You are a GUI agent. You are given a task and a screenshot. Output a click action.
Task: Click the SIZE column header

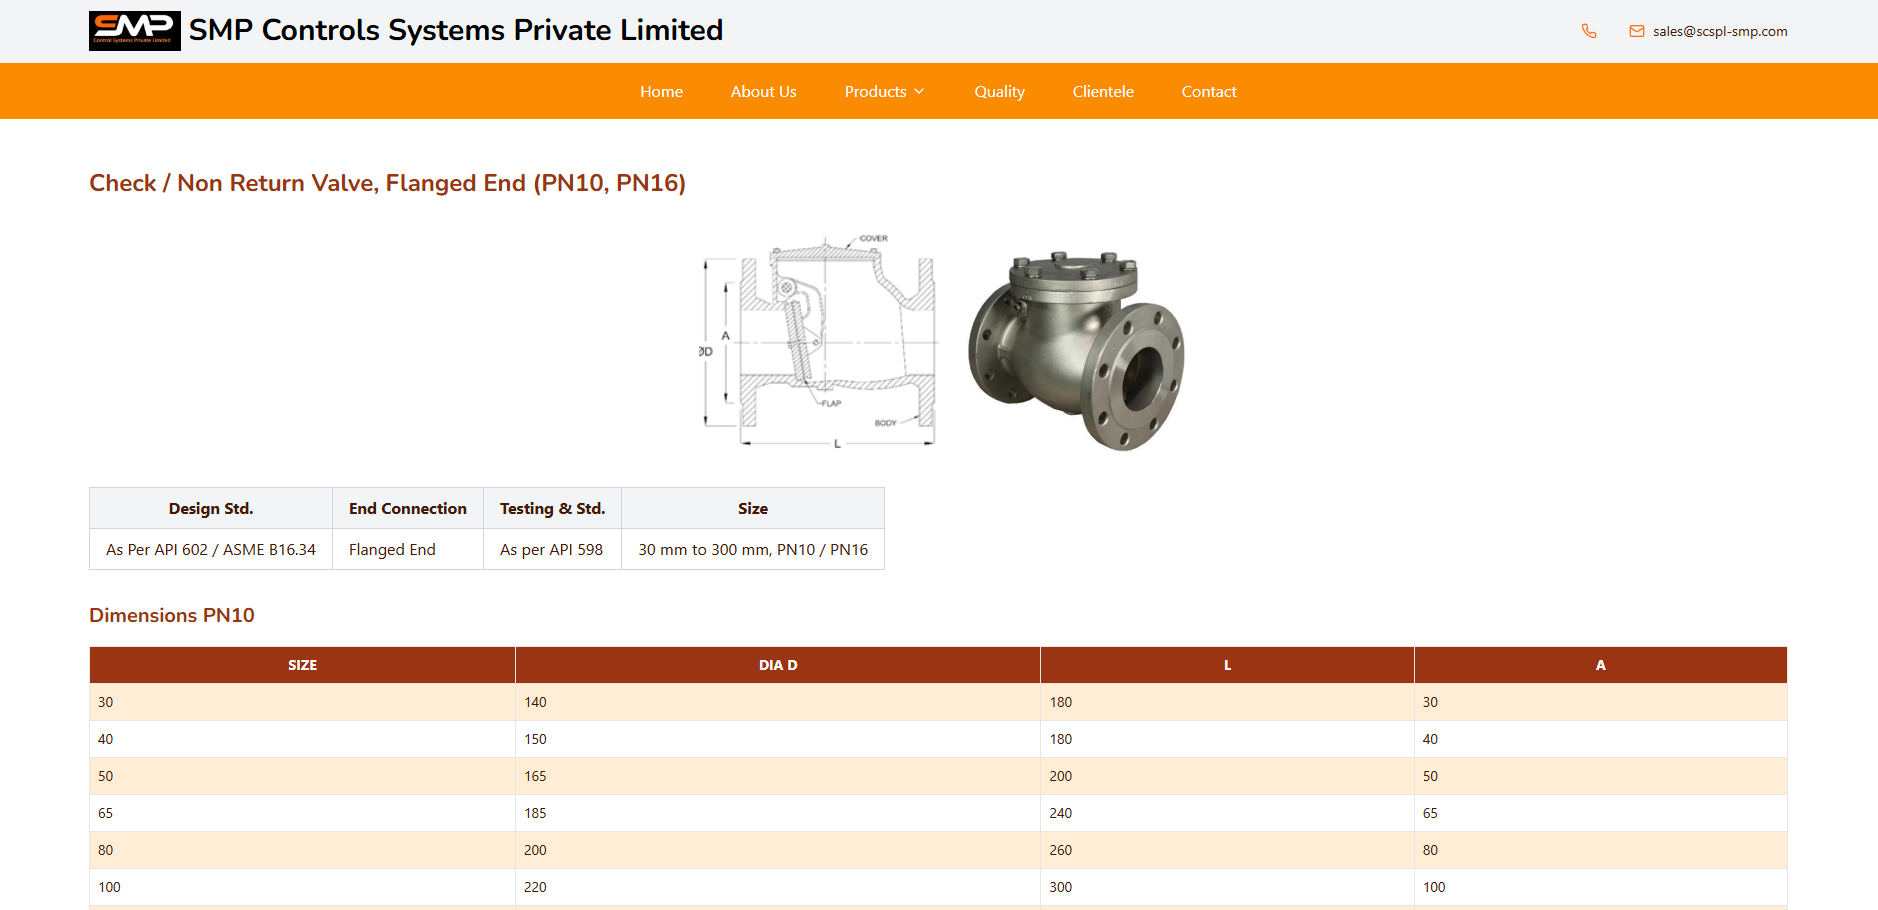pos(302,665)
